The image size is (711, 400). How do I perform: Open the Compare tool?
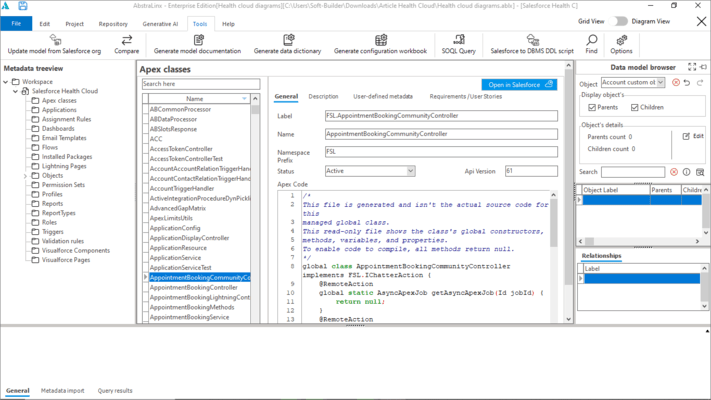point(127,40)
